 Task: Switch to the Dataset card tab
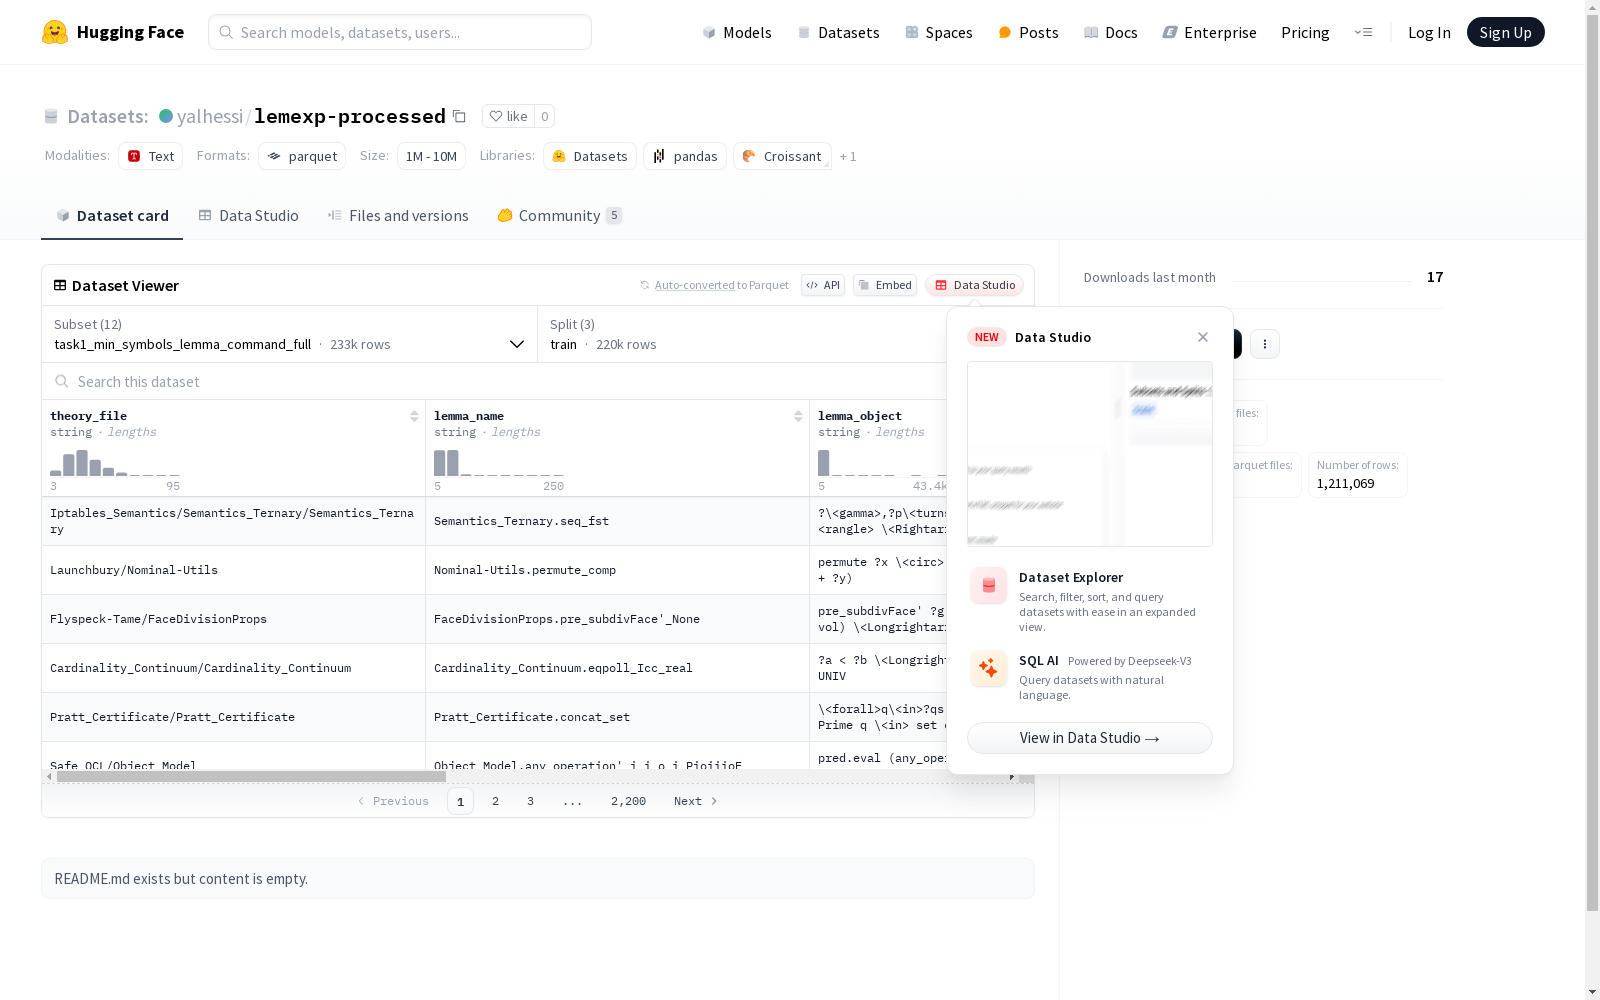(x=112, y=216)
